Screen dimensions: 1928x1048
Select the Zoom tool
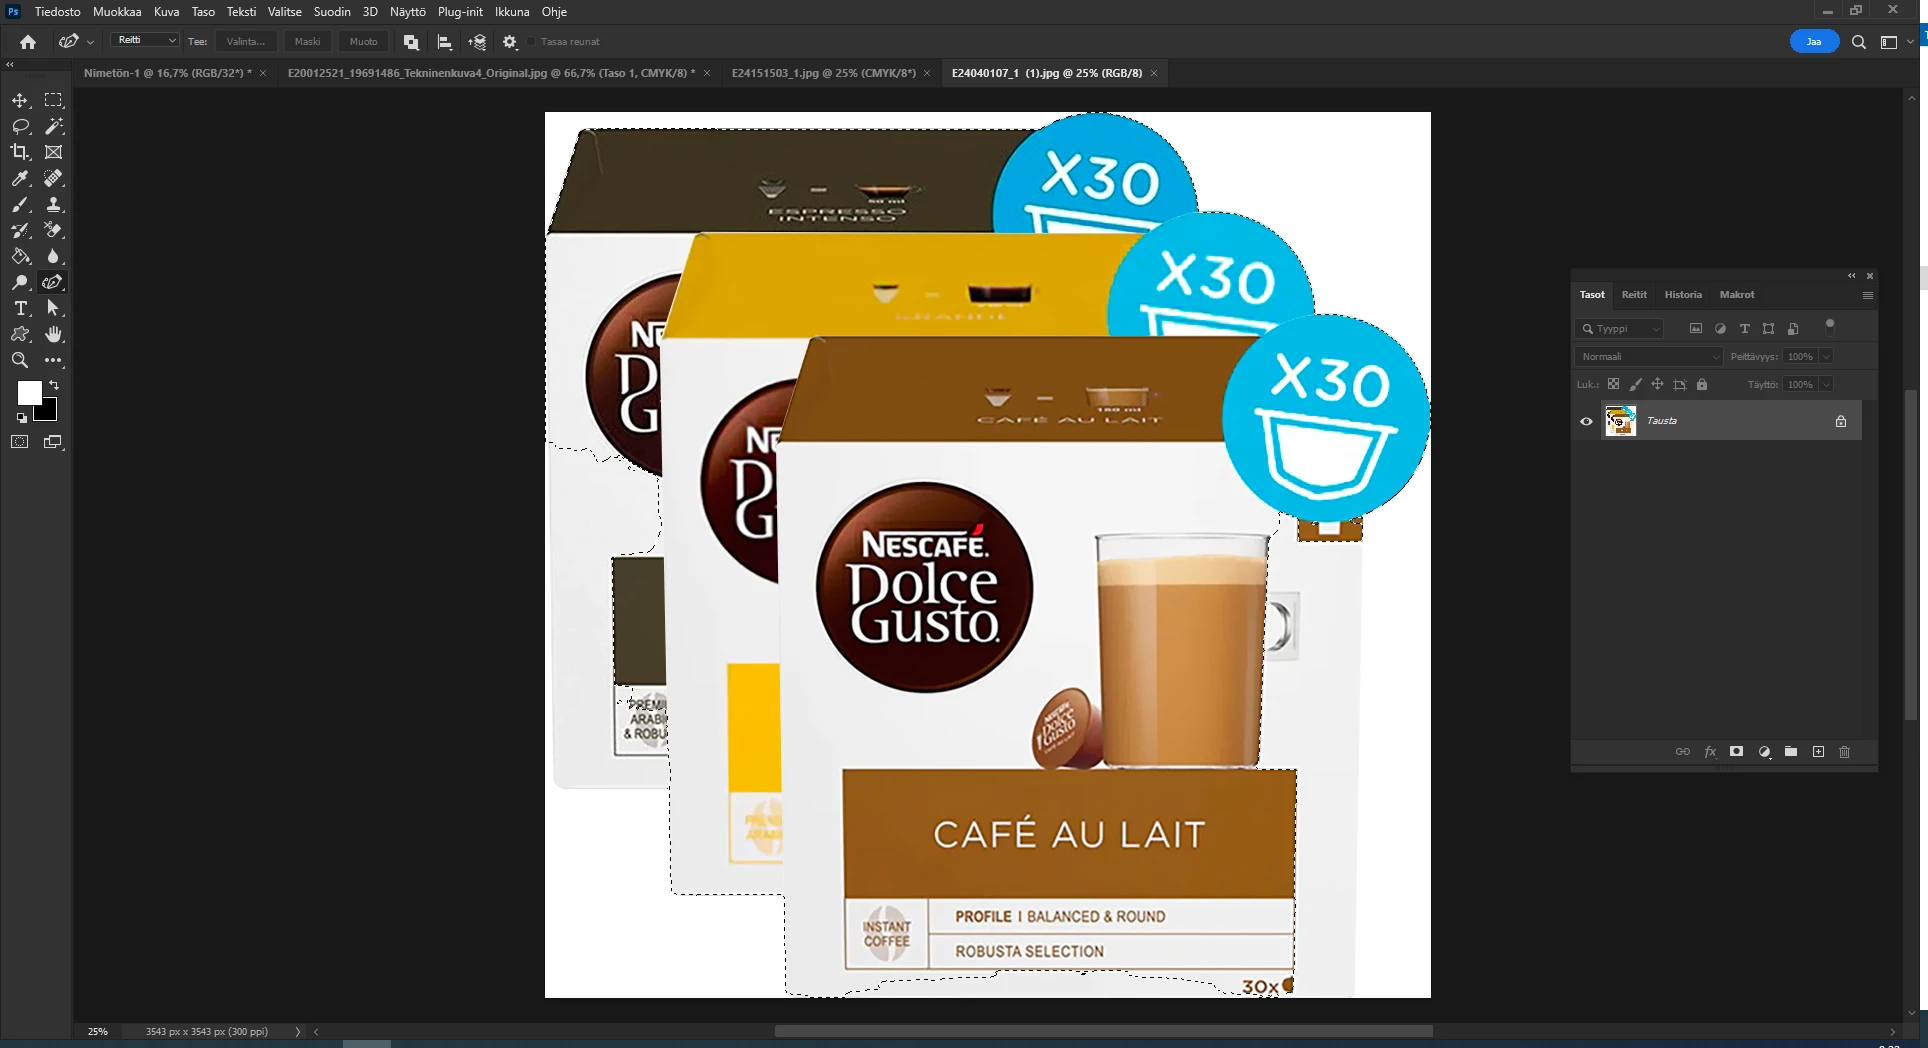[20, 360]
